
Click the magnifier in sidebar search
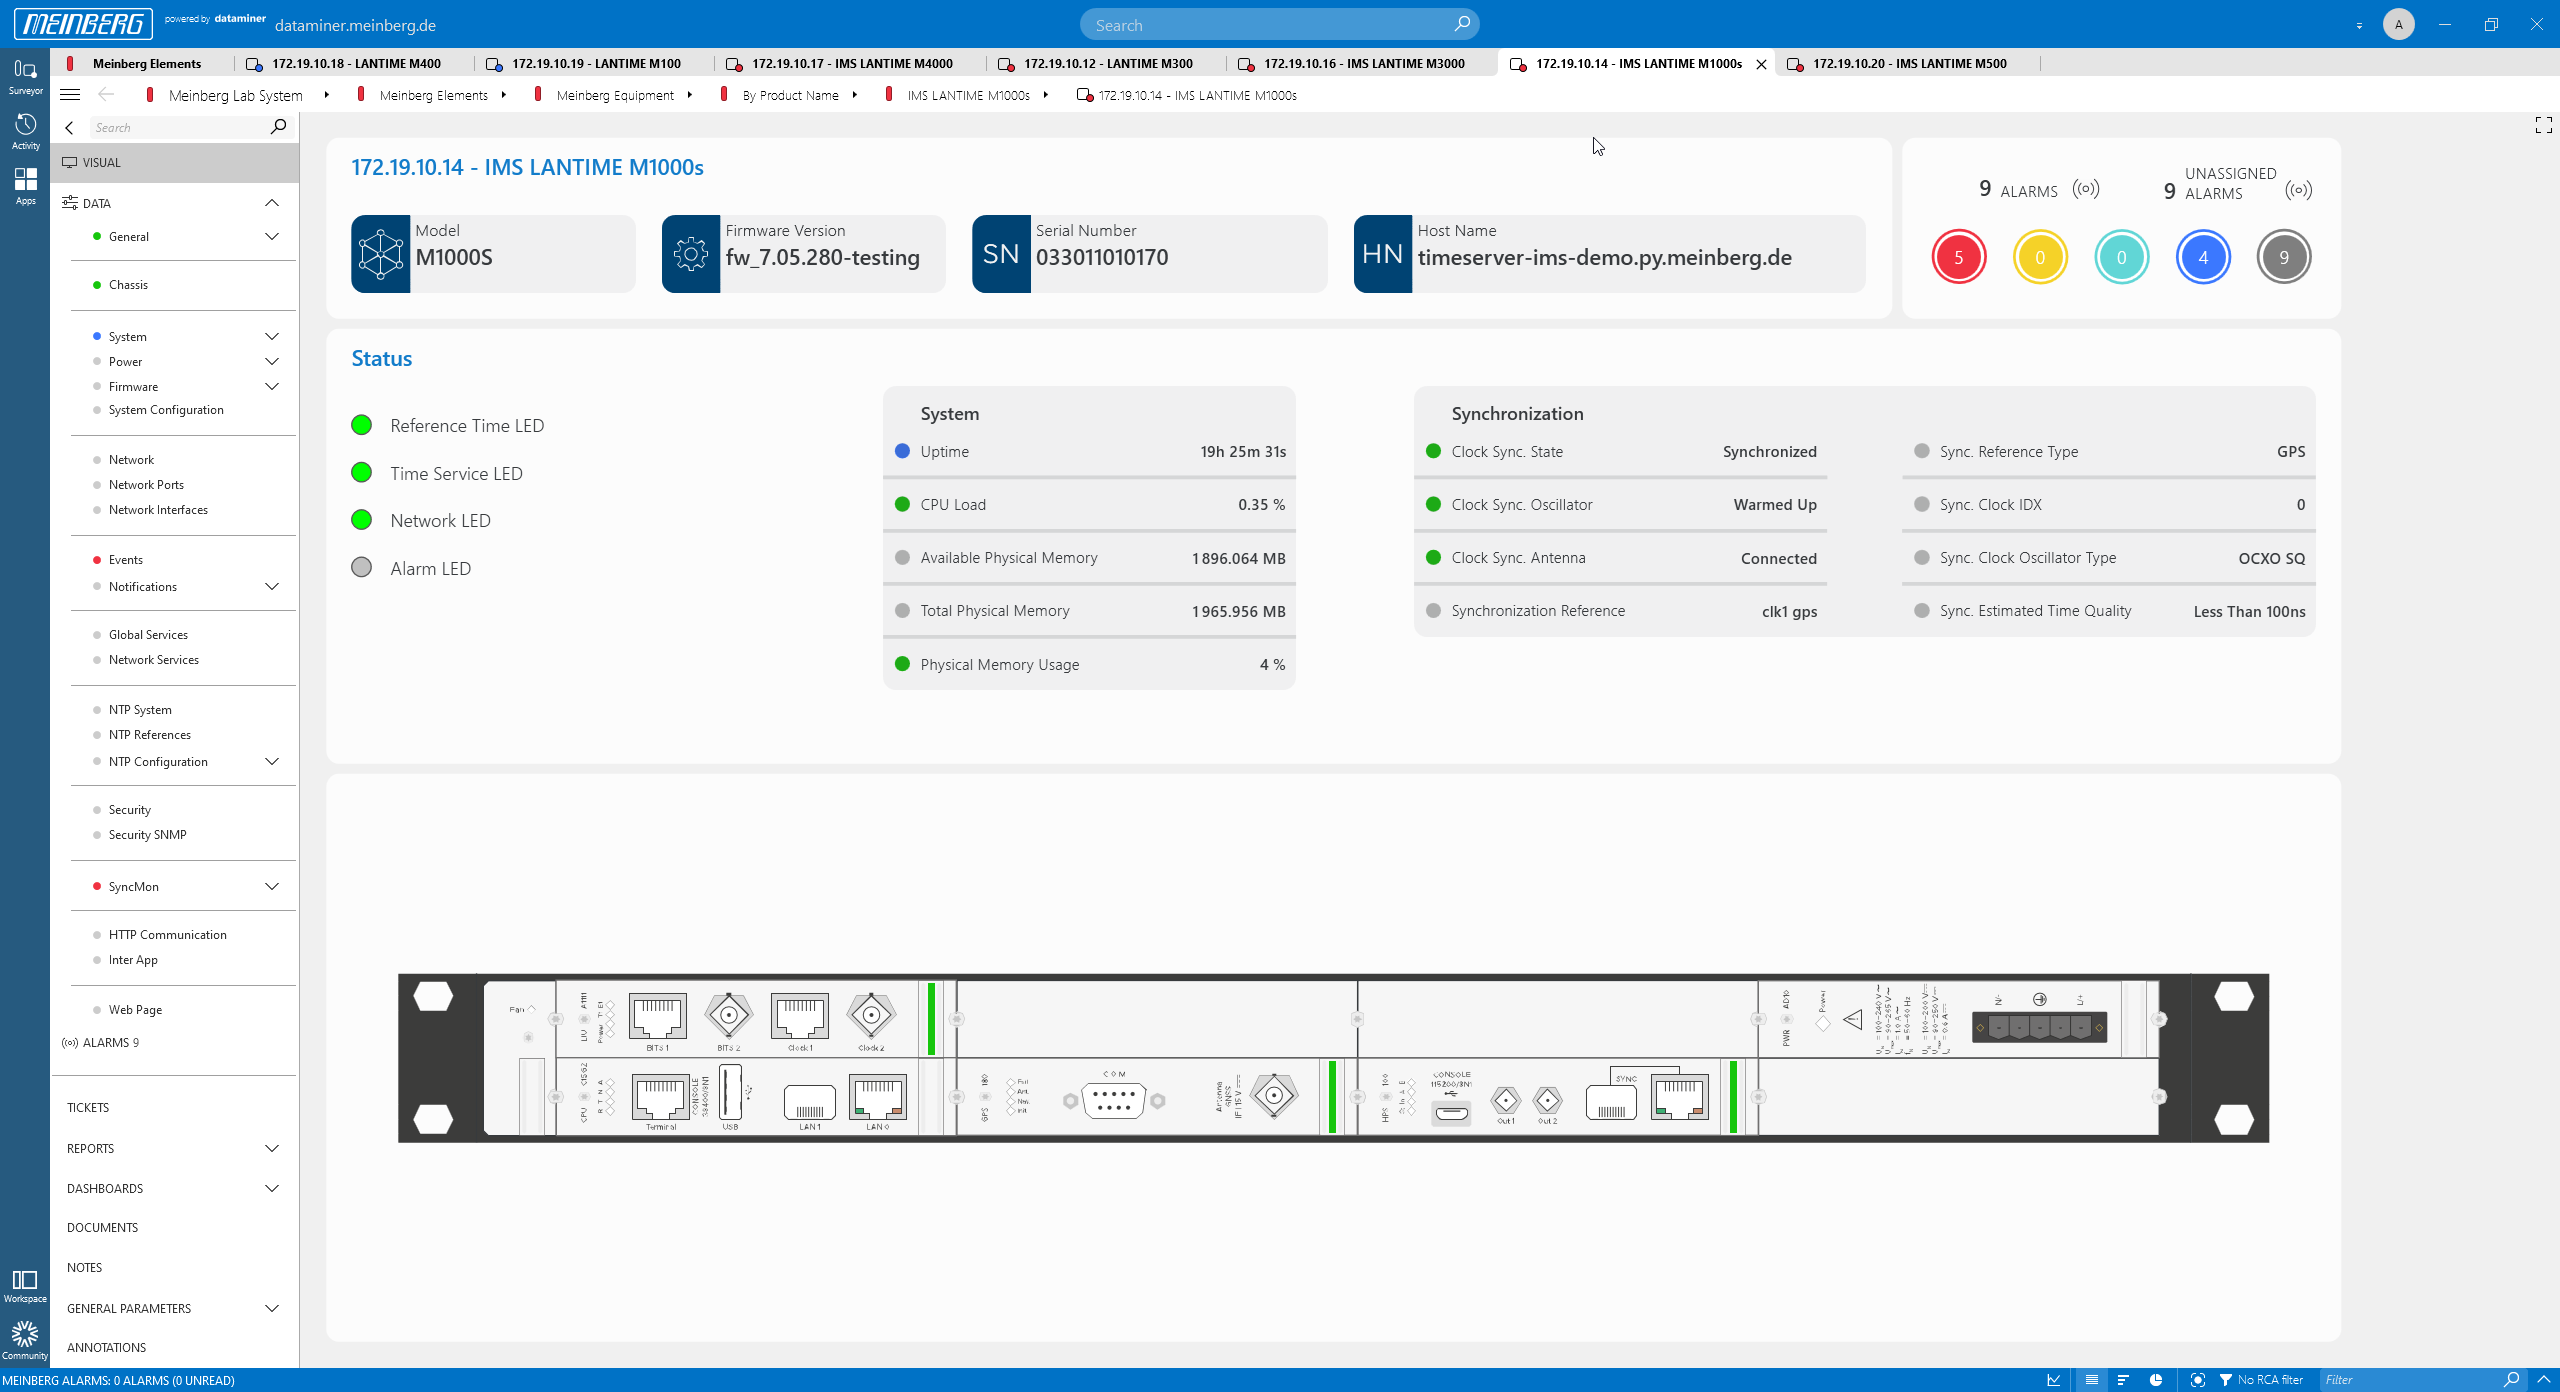[x=278, y=127]
